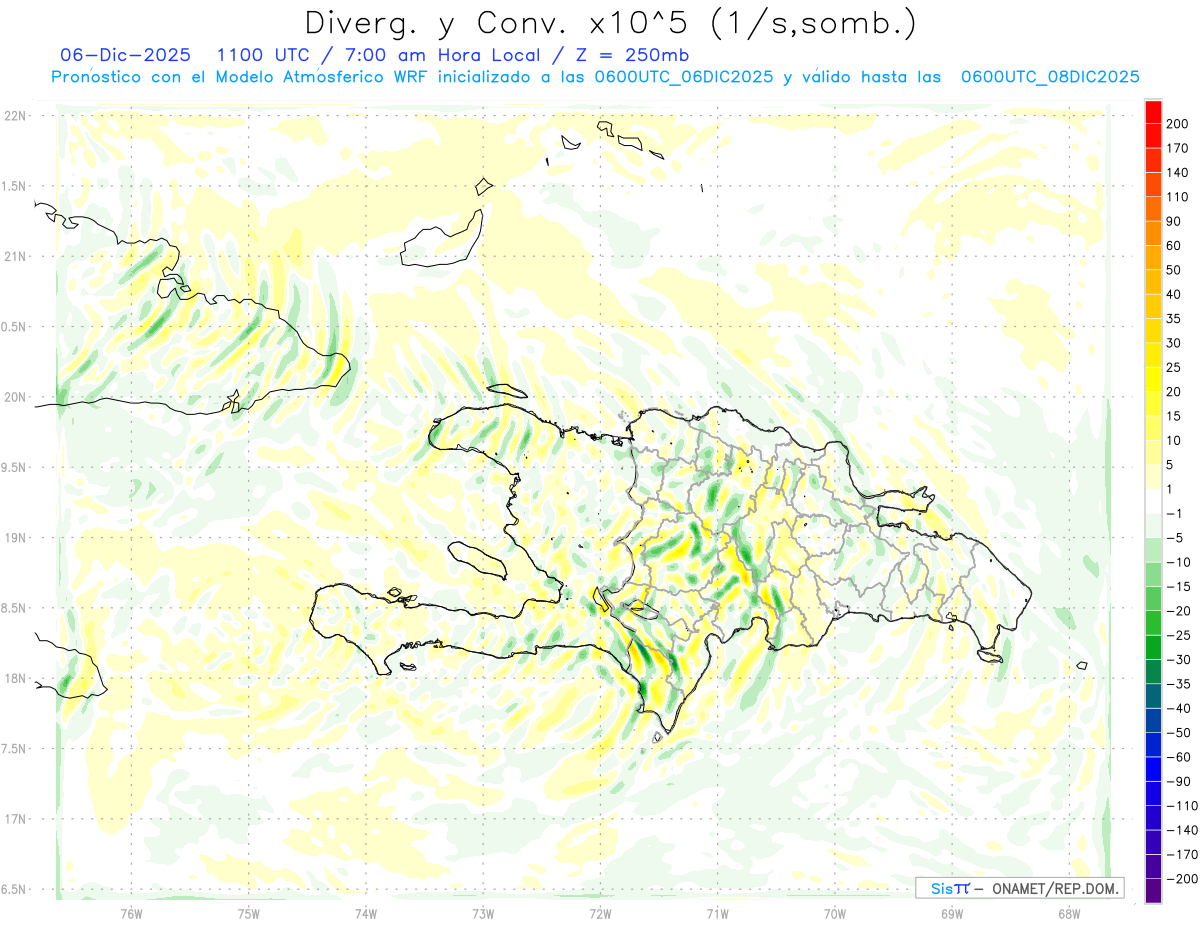Click the '60' colorbar value

tap(1174, 246)
